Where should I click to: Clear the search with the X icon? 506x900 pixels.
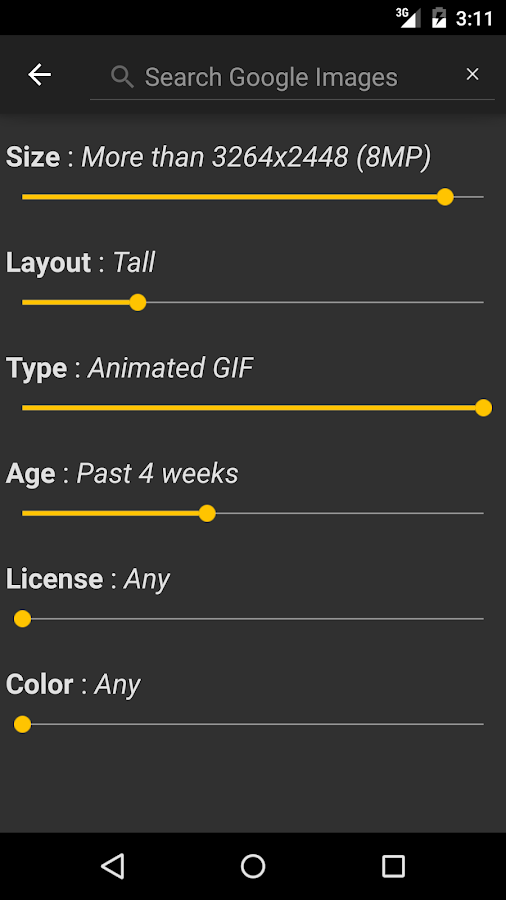[x=472, y=74]
